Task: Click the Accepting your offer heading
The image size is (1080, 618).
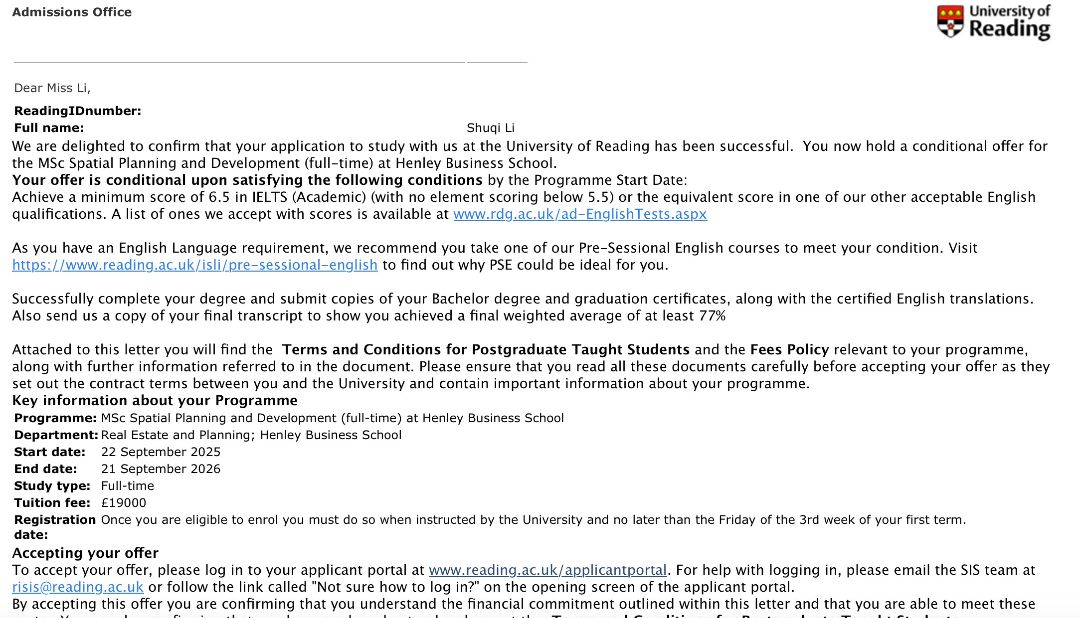Action: coord(85,553)
